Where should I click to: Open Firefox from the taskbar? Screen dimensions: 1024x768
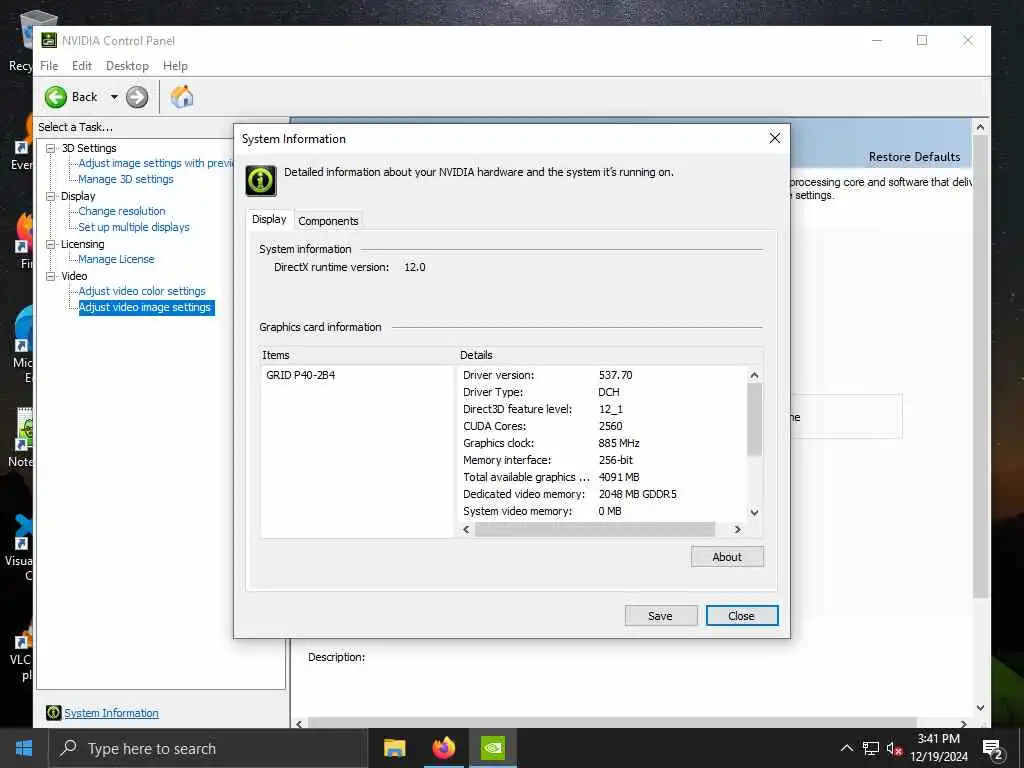pyautogui.click(x=443, y=748)
